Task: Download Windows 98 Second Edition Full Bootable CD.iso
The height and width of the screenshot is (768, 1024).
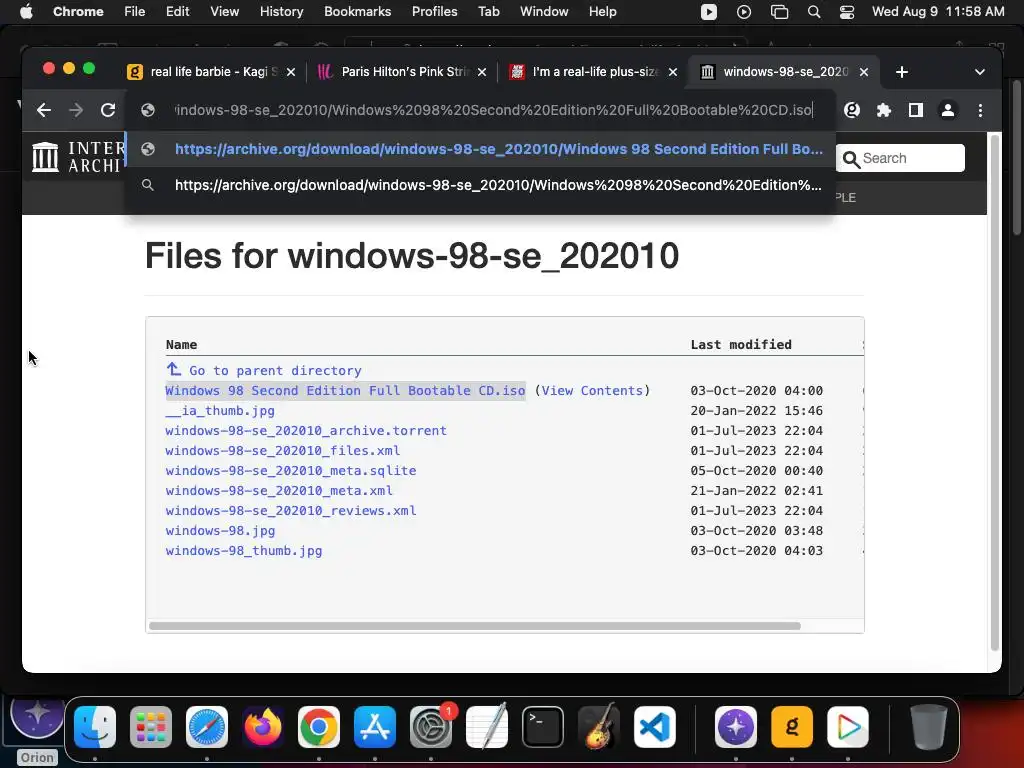Action: (x=345, y=391)
